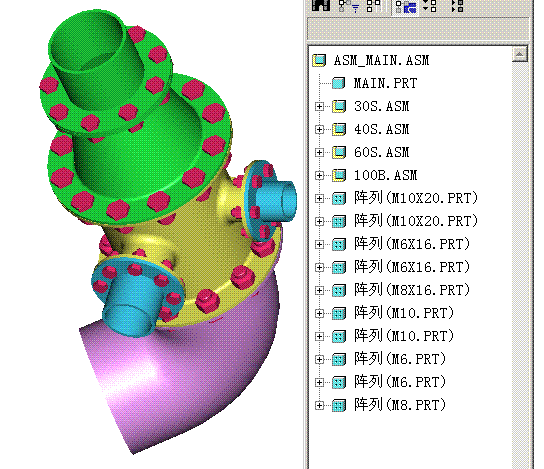The height and width of the screenshot is (469, 544).
Task: Click the MAIN.PRT part icon
Action: point(339,83)
